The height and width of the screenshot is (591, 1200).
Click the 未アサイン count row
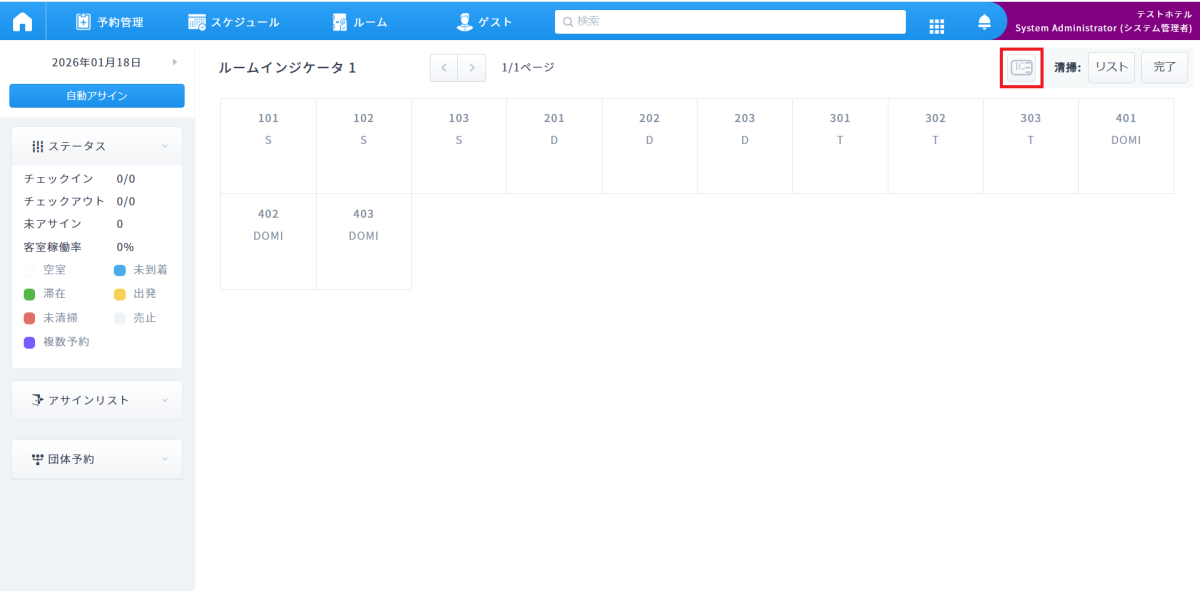click(74, 224)
